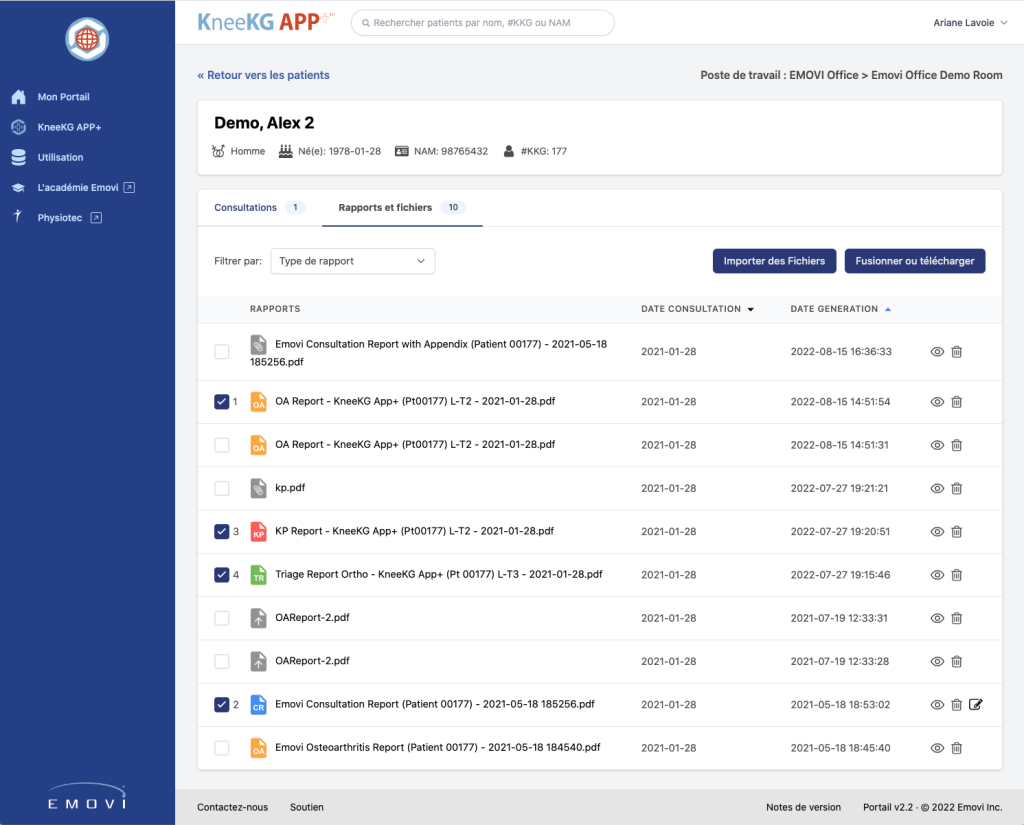
Task: Delete the Consultation Report with Appendix file
Action: point(957,351)
